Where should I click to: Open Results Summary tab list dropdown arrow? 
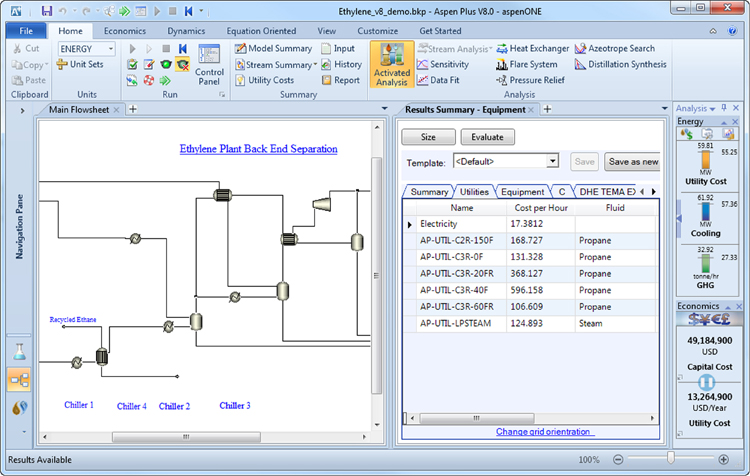coord(664,109)
